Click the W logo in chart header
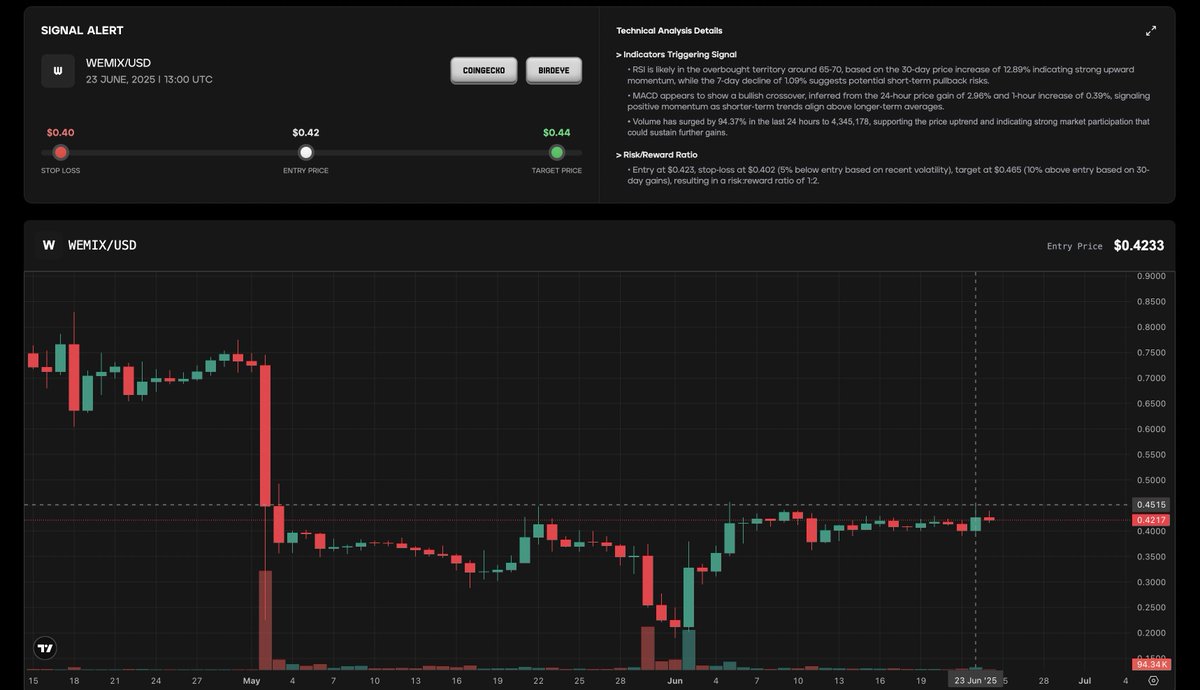This screenshot has width=1200, height=690. point(48,245)
